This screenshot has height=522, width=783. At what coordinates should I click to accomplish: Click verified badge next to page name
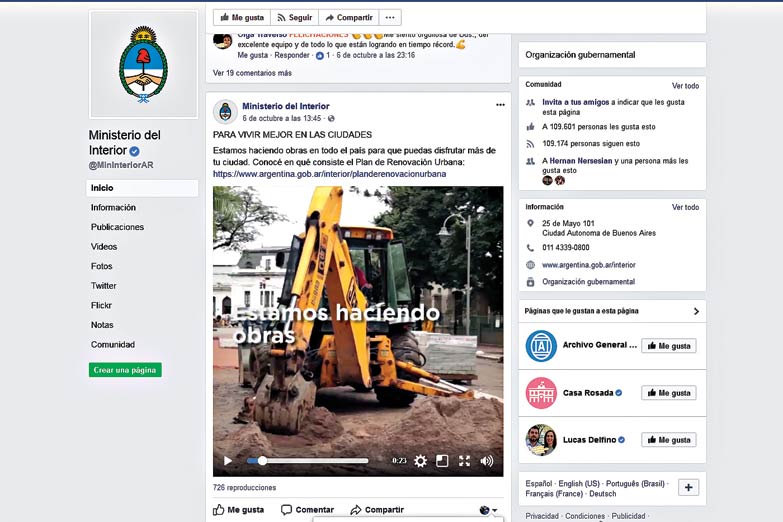coord(134,151)
